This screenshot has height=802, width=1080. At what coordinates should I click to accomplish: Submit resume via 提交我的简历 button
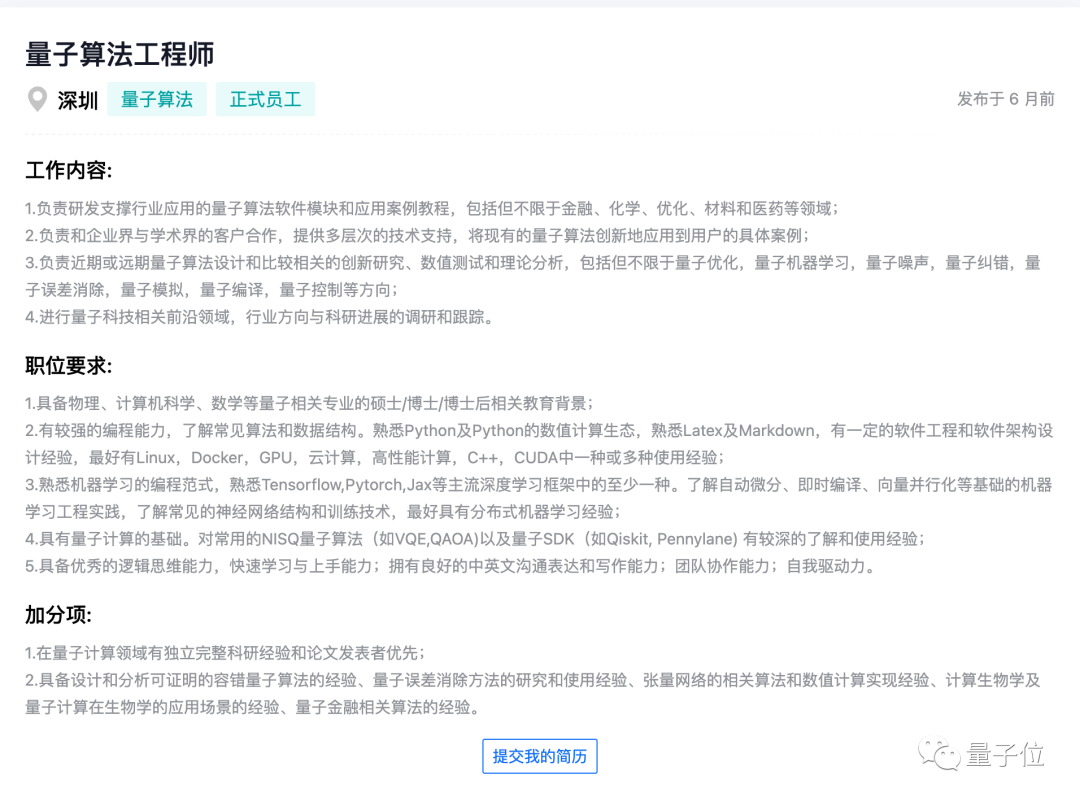539,756
